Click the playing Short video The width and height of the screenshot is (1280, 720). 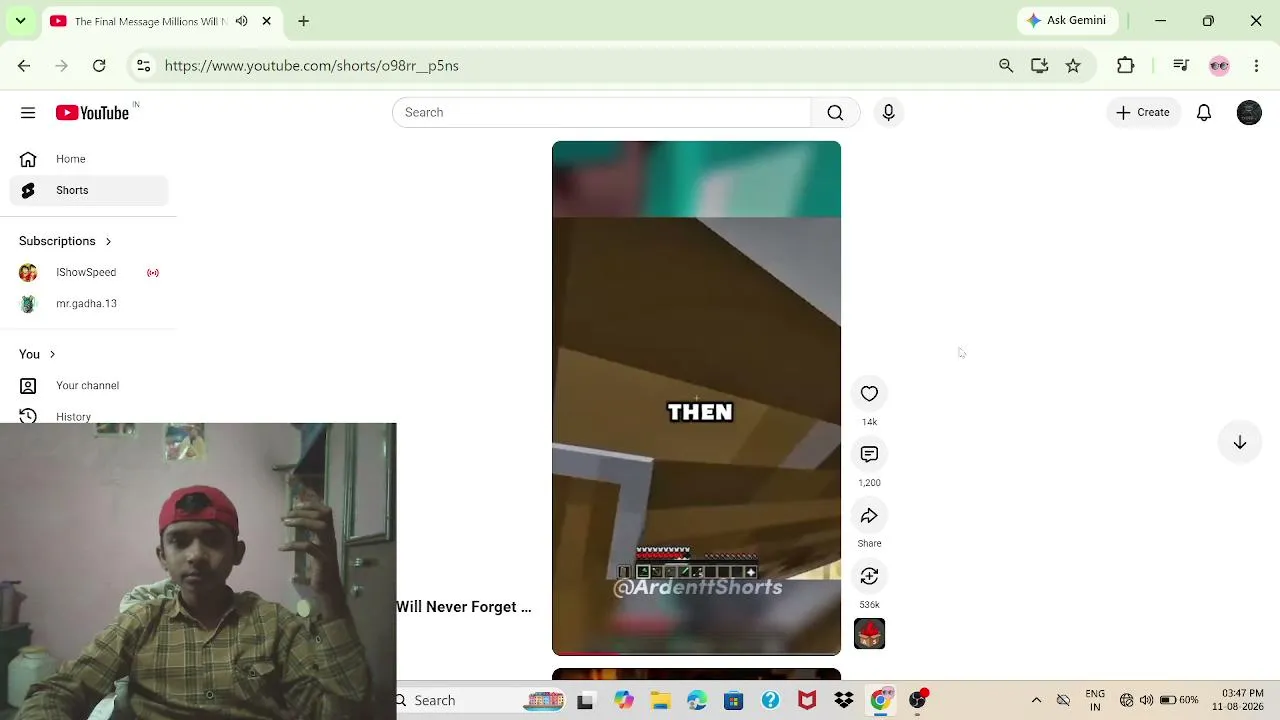point(696,398)
